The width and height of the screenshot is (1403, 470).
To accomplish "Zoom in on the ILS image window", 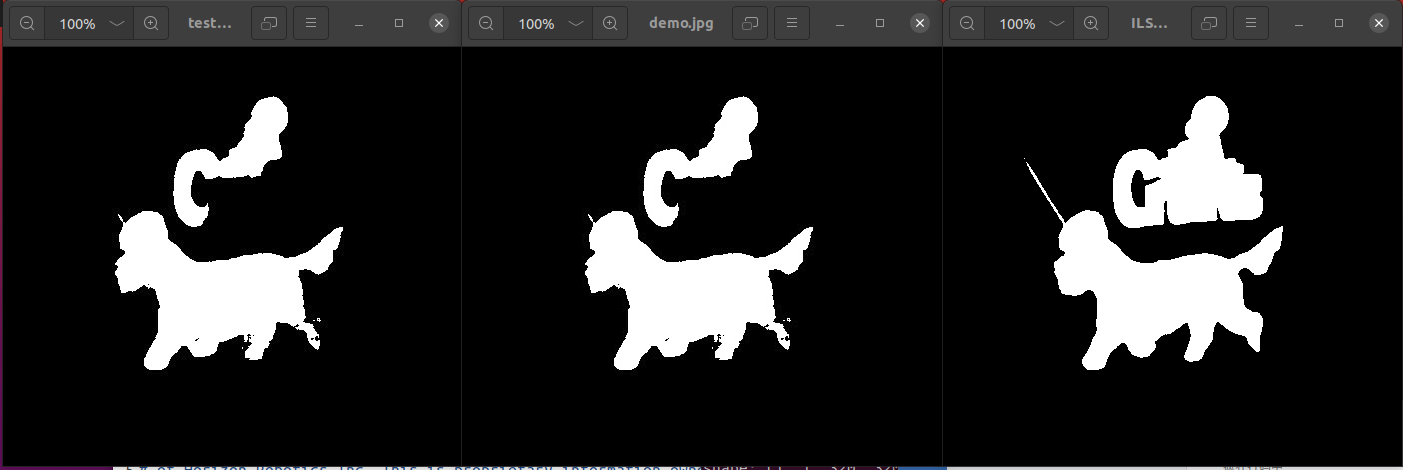I will coord(1091,23).
